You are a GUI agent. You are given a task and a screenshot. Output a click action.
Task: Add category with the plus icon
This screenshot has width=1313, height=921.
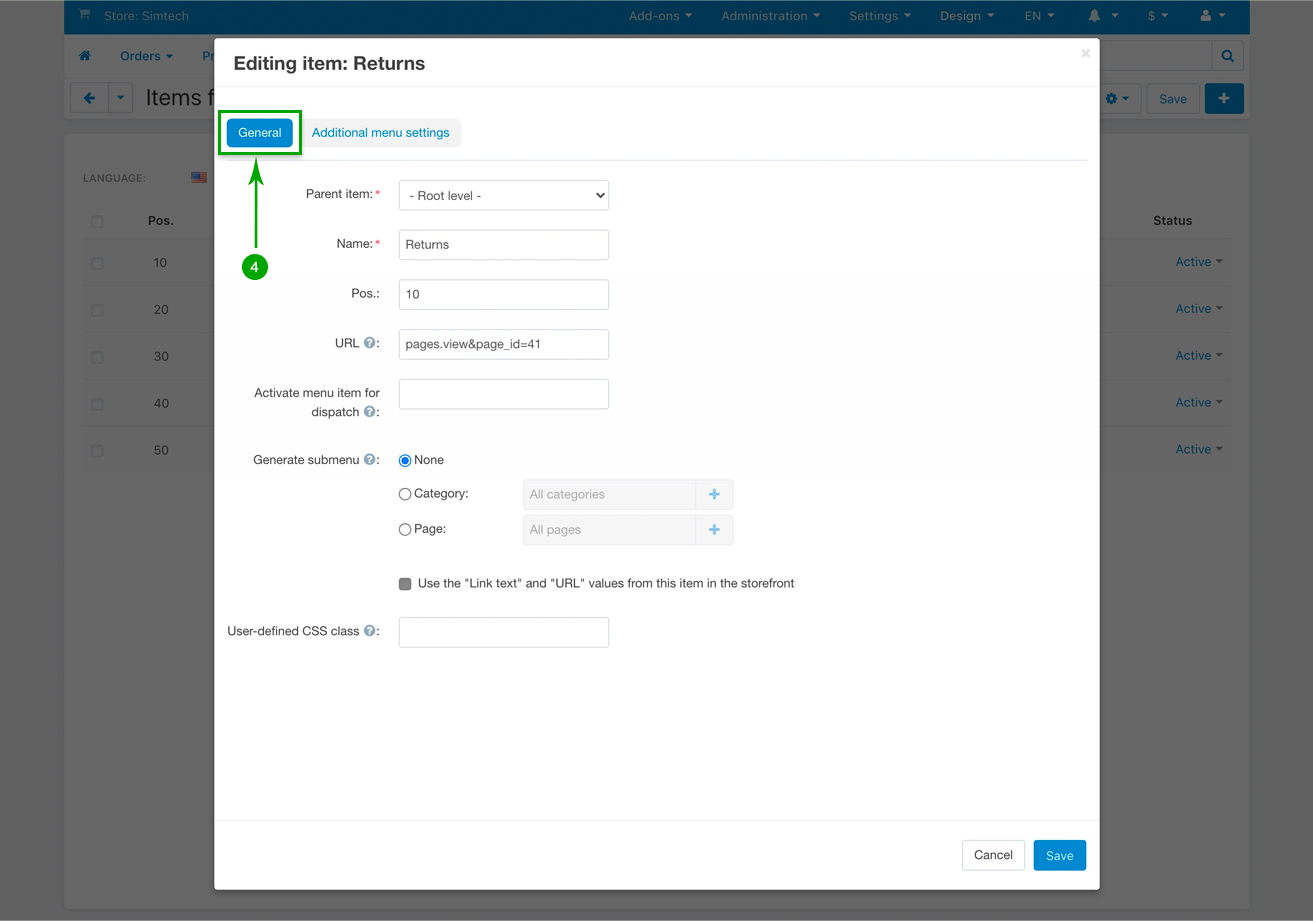click(x=714, y=494)
